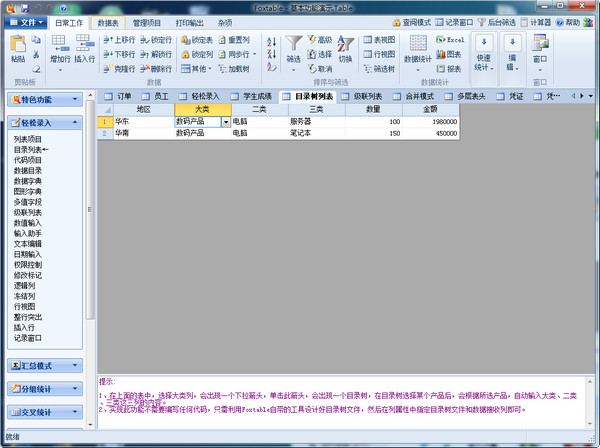Viewport: 600px width, 448px height.
Task: Select 日期输入 in the sidebar list
Action: pyautogui.click(x=28, y=255)
